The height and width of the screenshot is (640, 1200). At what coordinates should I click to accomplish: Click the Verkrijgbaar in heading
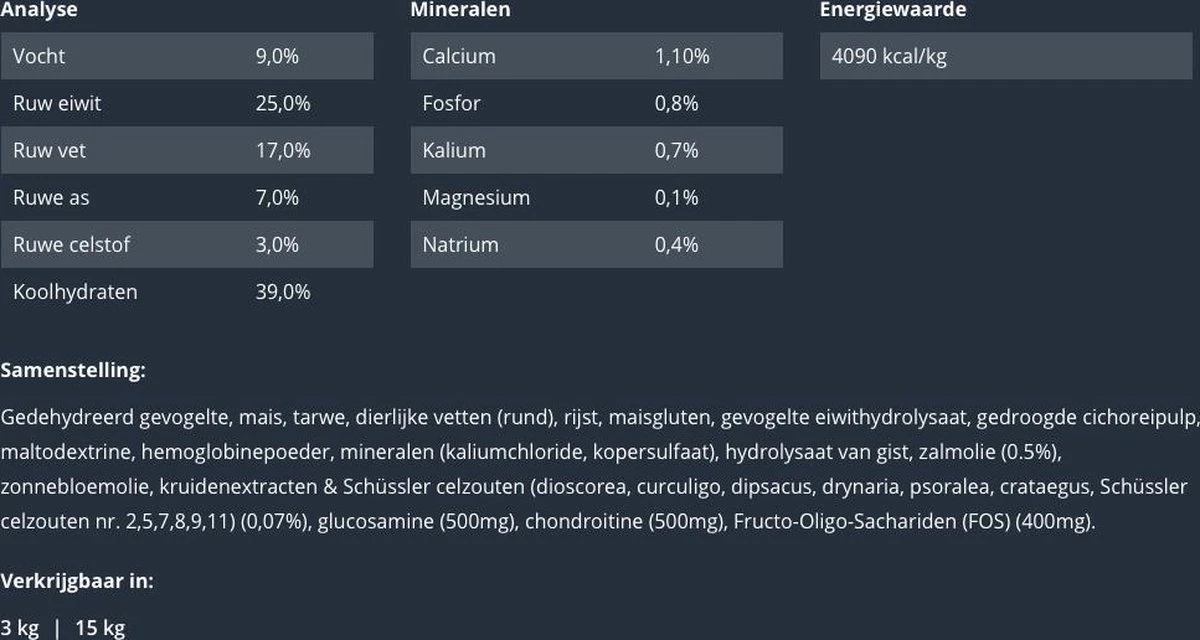click(x=77, y=580)
